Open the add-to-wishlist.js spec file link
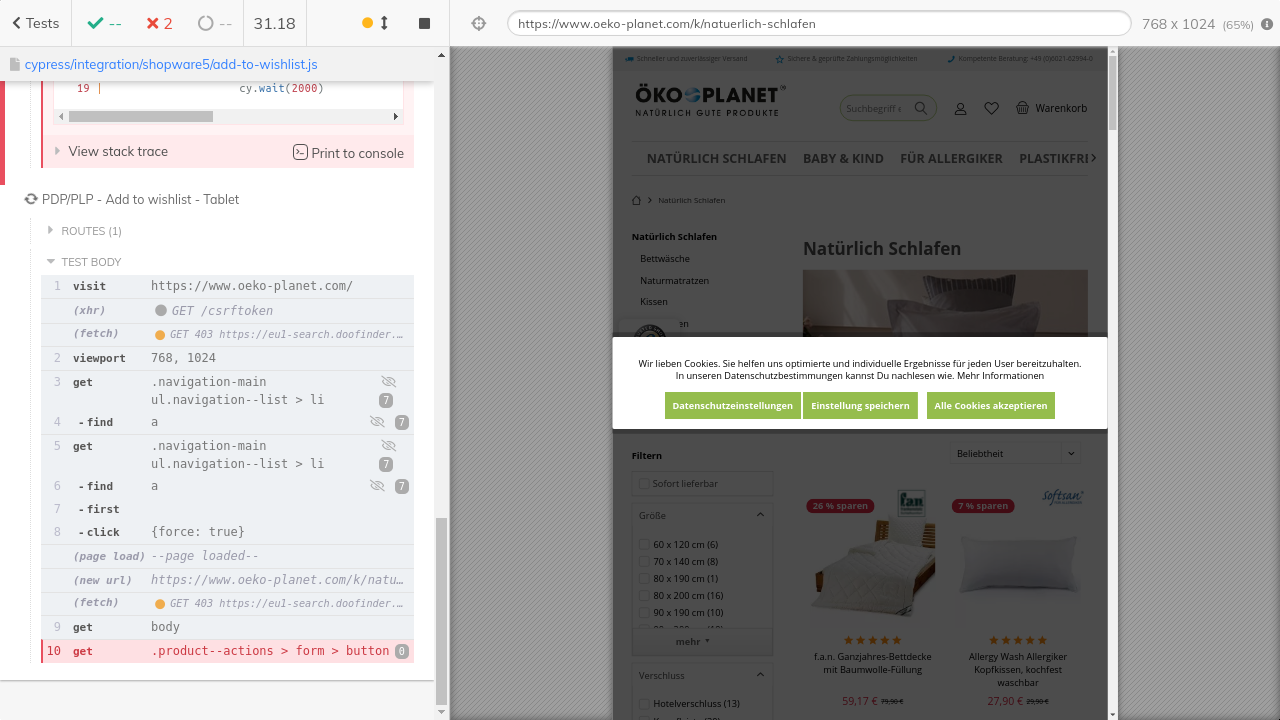 click(x=171, y=64)
